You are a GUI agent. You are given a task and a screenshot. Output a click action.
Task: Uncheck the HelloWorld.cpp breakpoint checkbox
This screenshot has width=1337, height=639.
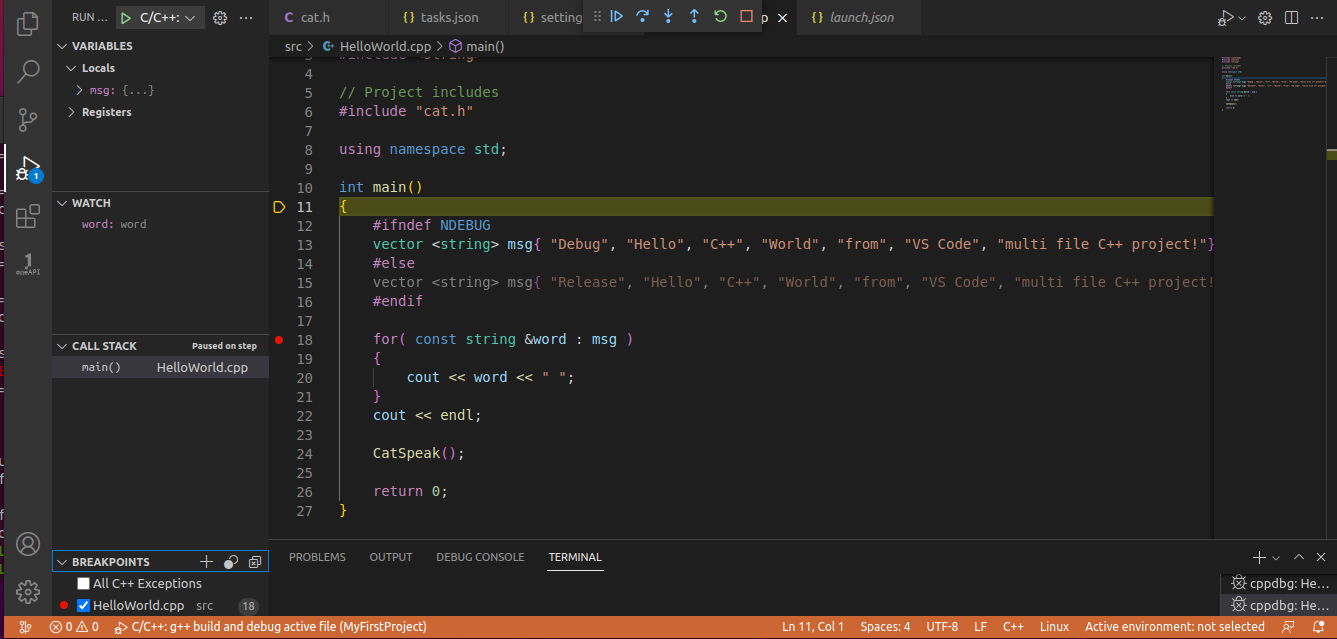click(x=84, y=606)
